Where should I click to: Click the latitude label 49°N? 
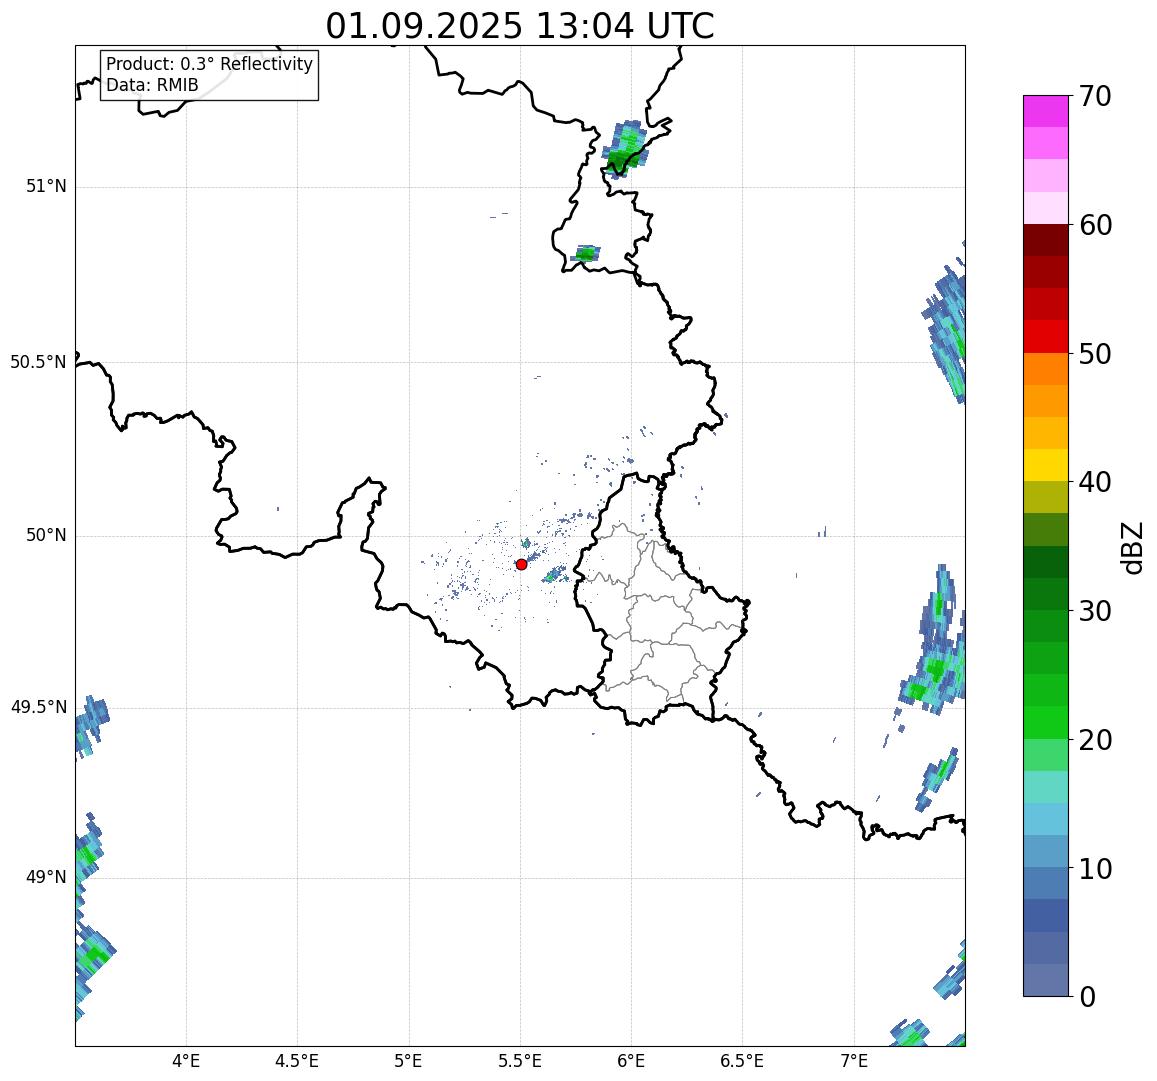(x=46, y=877)
